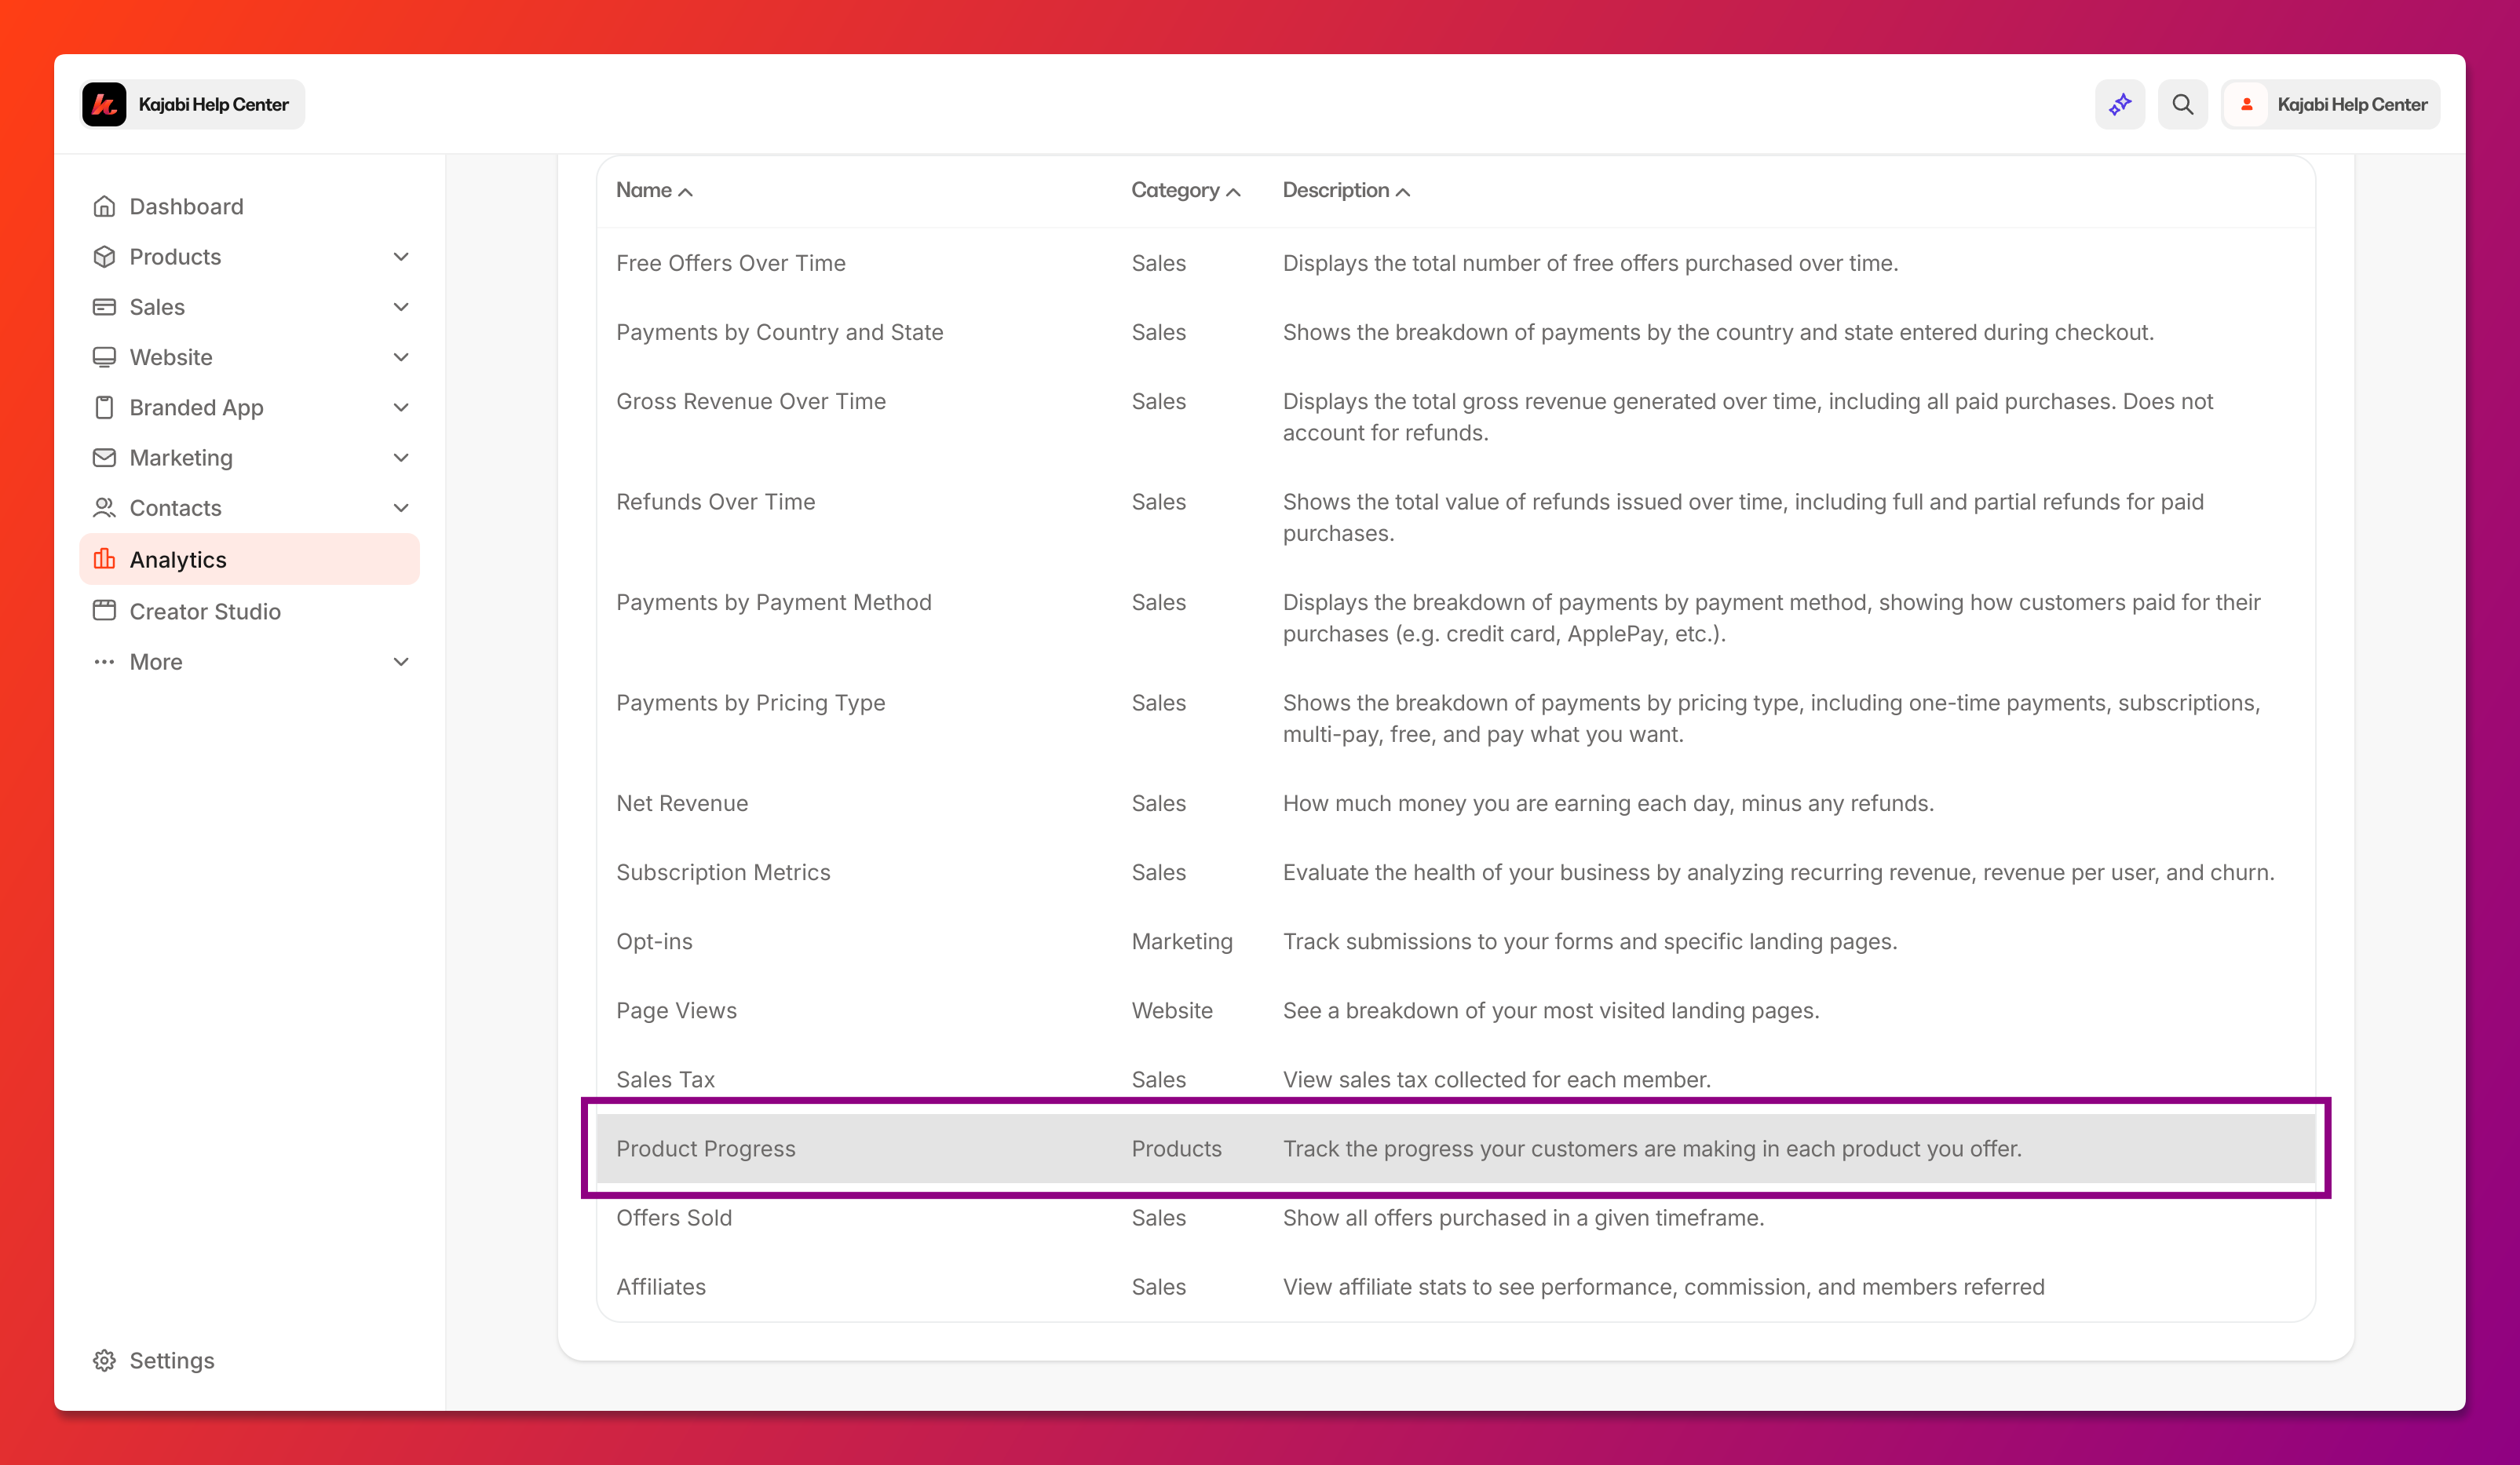Open the Net Revenue report

682,803
